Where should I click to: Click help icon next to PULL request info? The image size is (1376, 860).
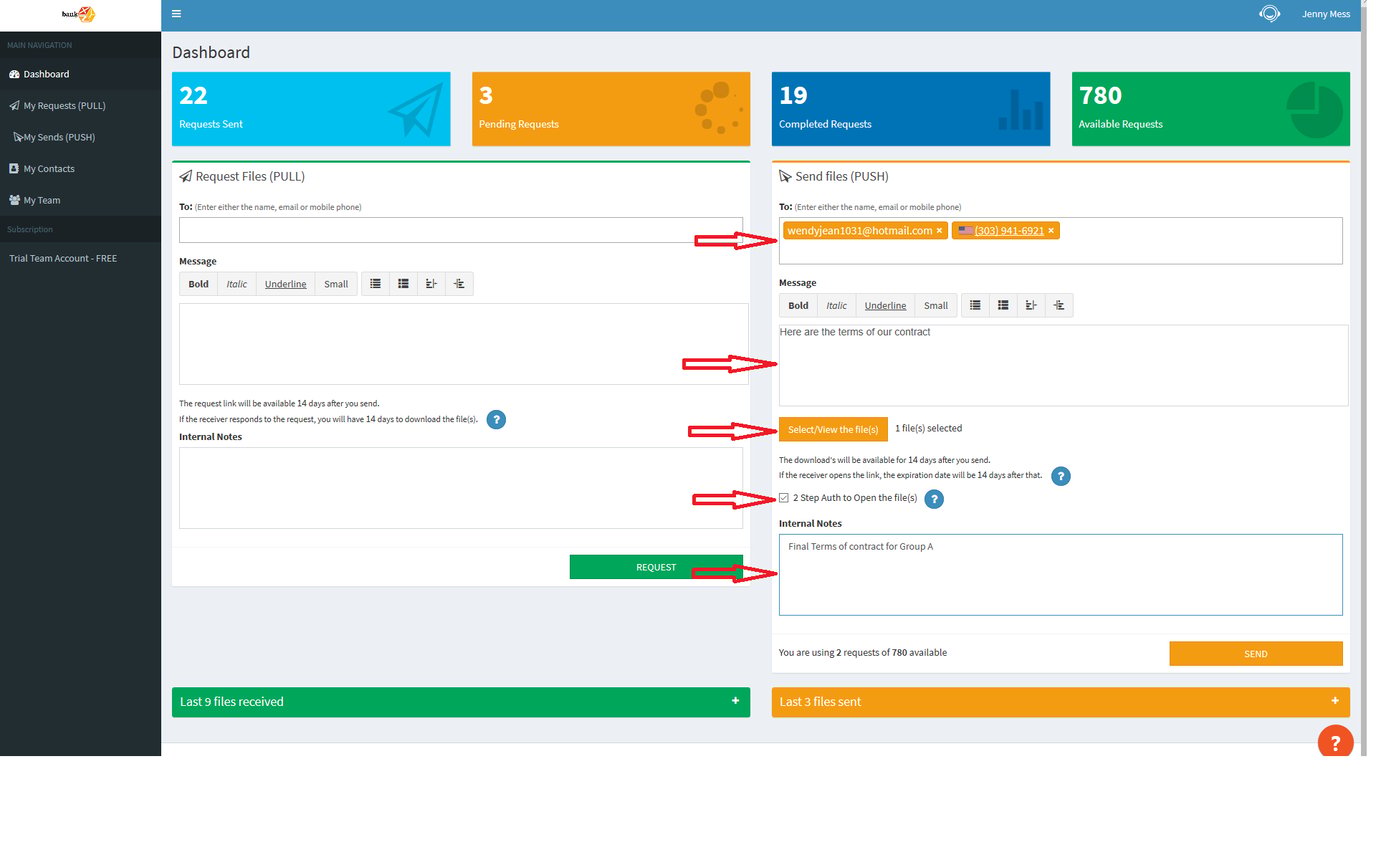pyautogui.click(x=496, y=420)
